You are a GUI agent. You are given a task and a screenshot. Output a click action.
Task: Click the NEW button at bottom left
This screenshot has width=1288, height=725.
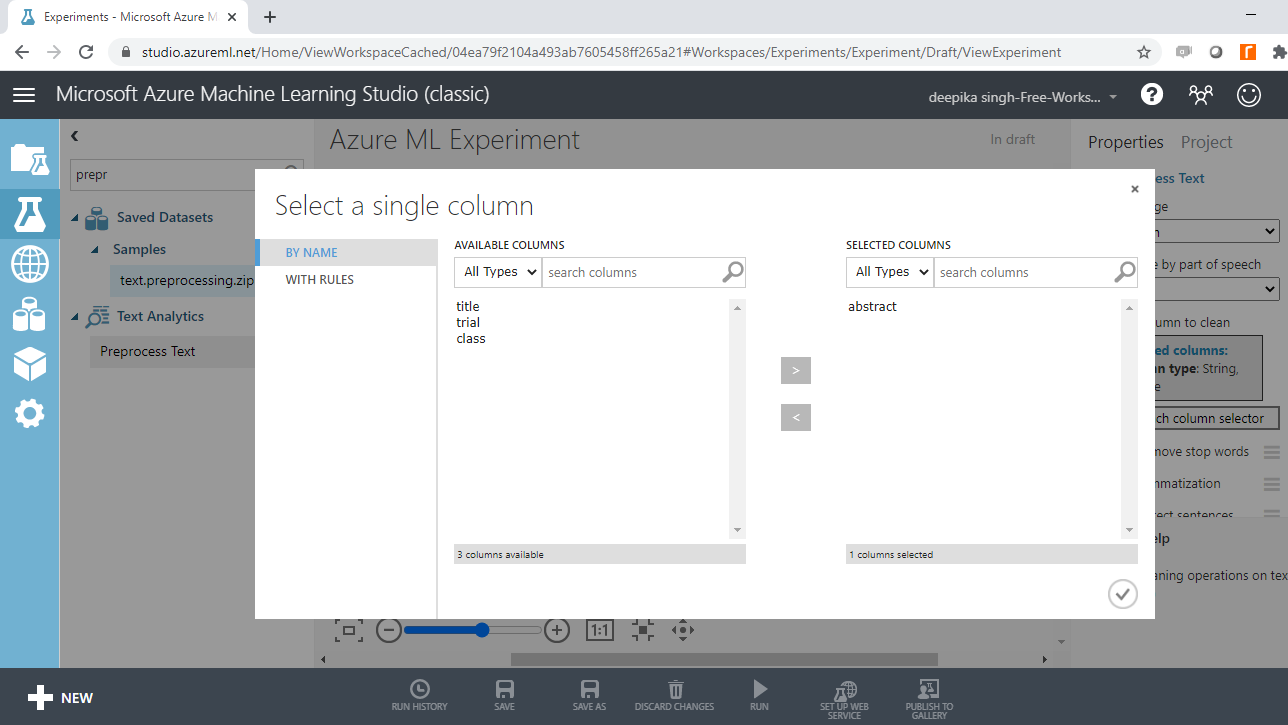click(x=60, y=698)
